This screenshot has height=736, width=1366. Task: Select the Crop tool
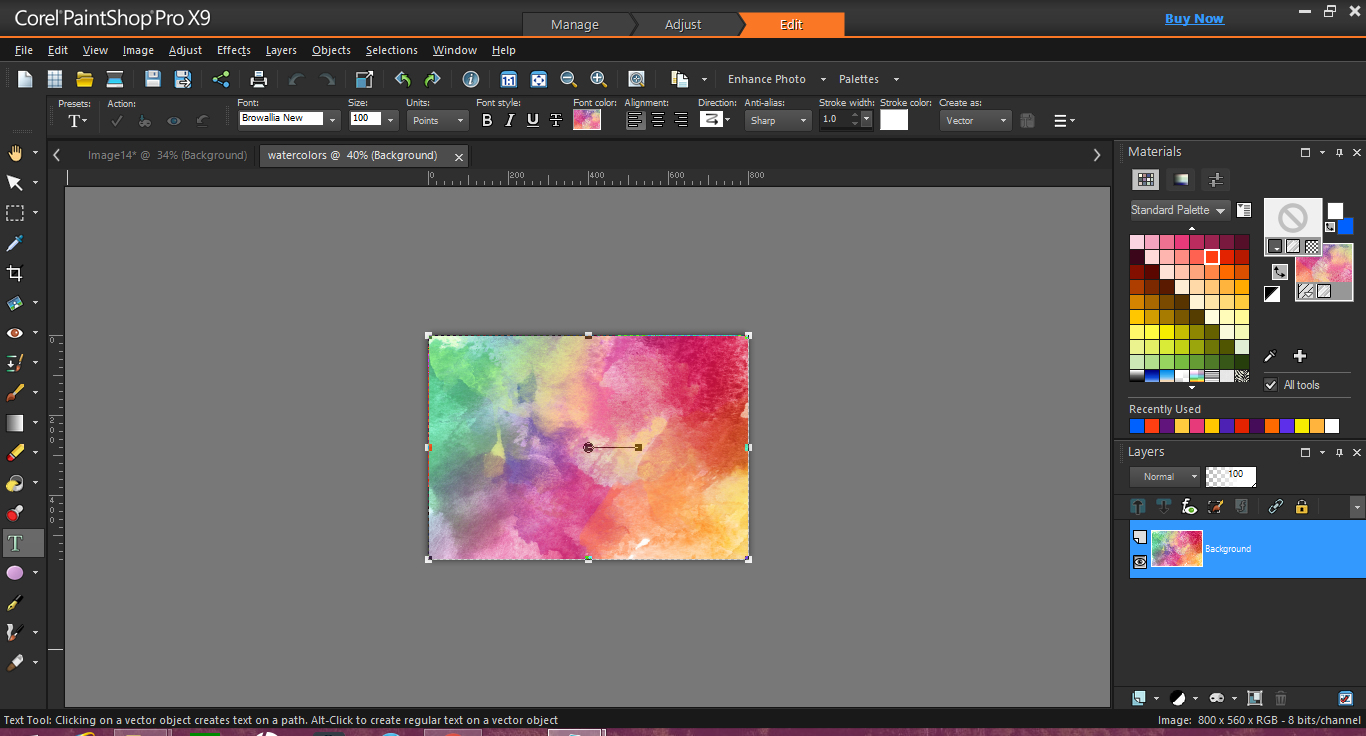pos(15,273)
